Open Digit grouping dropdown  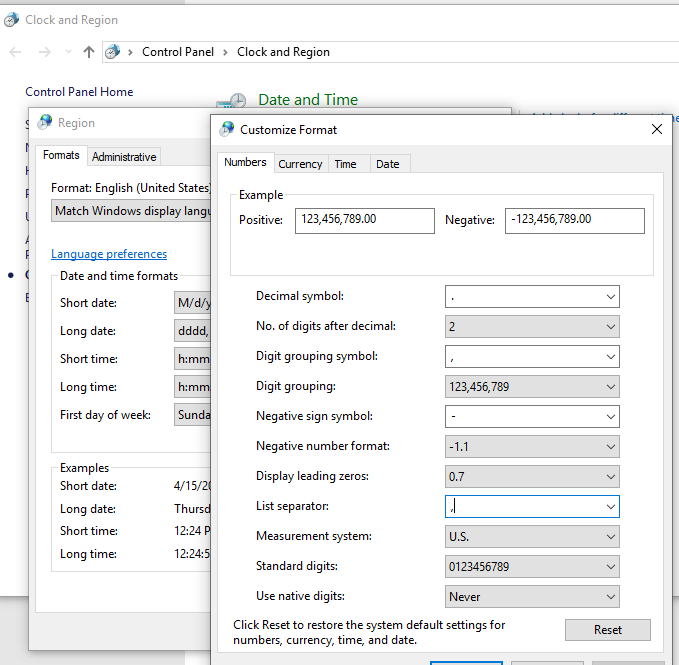point(532,387)
